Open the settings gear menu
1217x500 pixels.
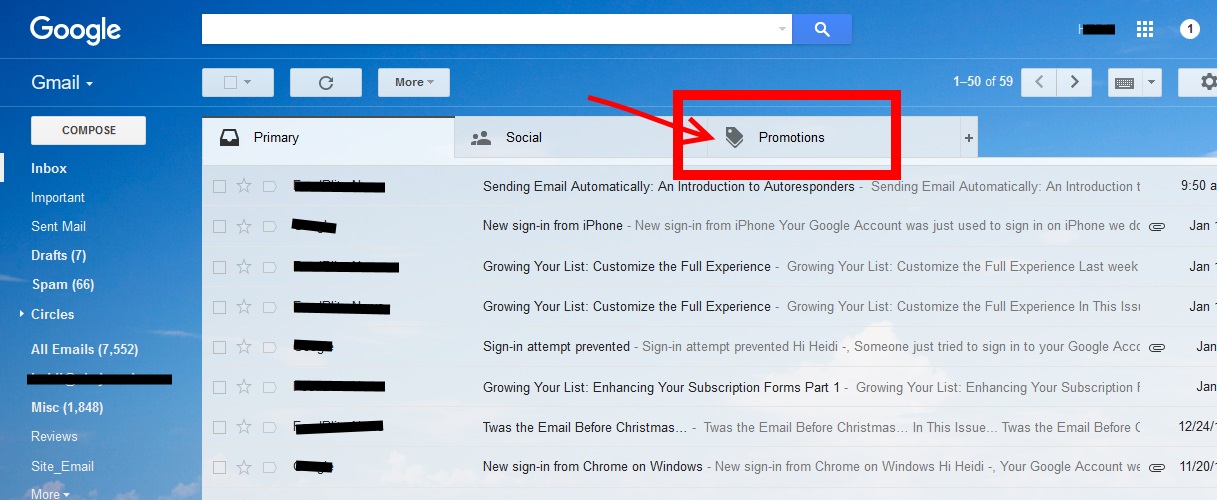tap(1207, 82)
